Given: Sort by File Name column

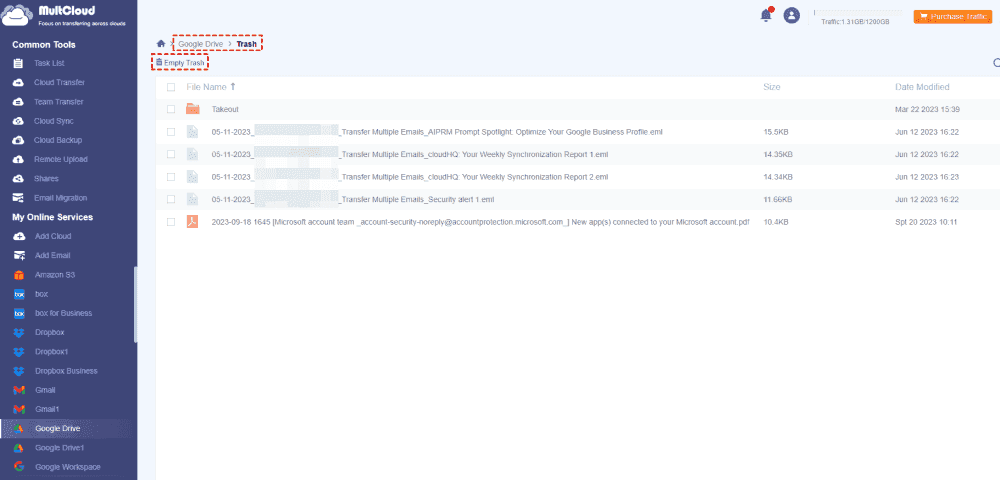Looking at the screenshot, I should (x=211, y=87).
